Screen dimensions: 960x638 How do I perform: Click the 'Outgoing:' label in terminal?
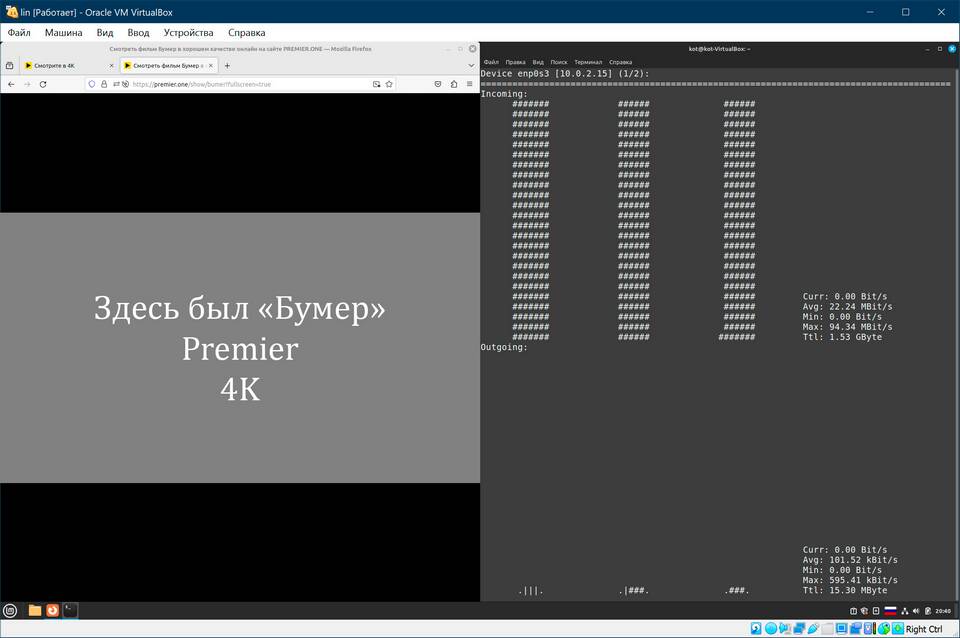504,347
